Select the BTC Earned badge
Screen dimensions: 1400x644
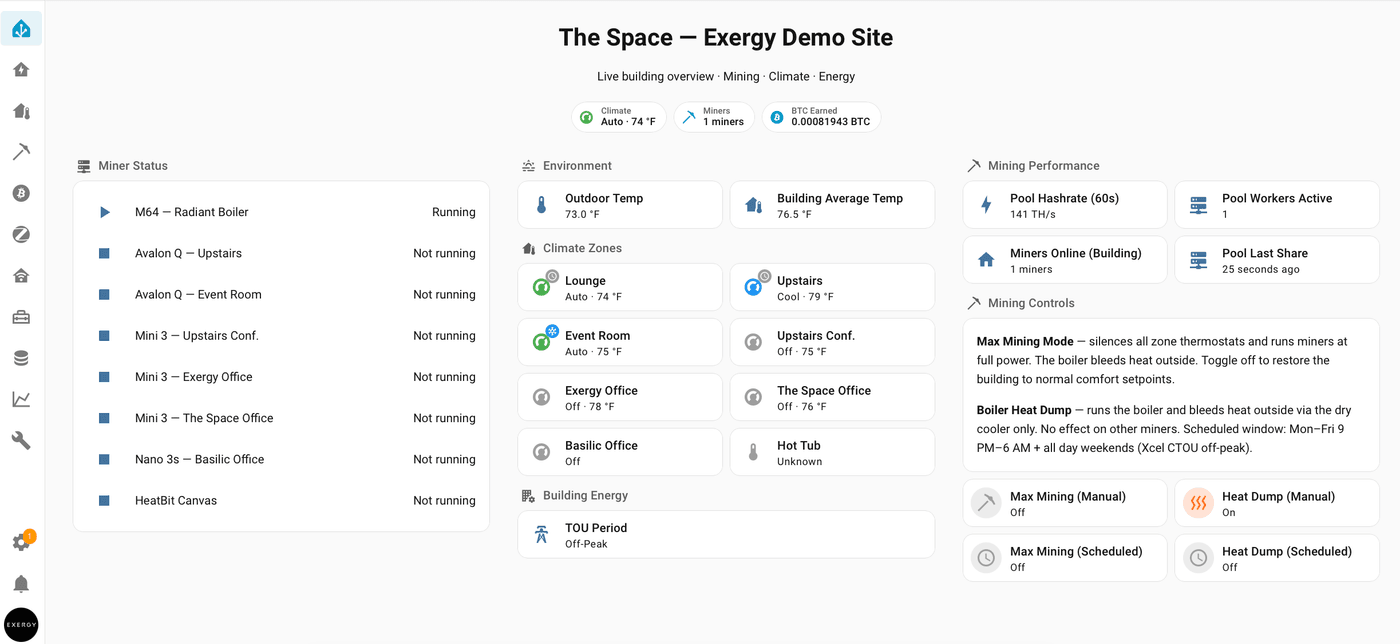click(821, 117)
